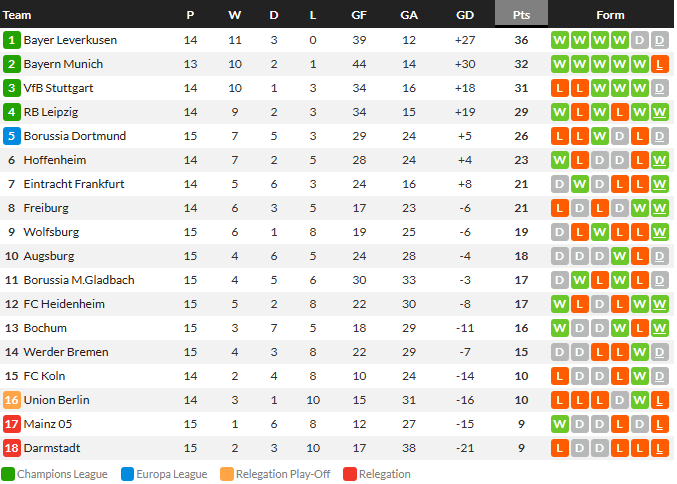The width and height of the screenshot is (677, 484).
Task: Click the green Champions League legend swatch
Action: (x=8, y=474)
